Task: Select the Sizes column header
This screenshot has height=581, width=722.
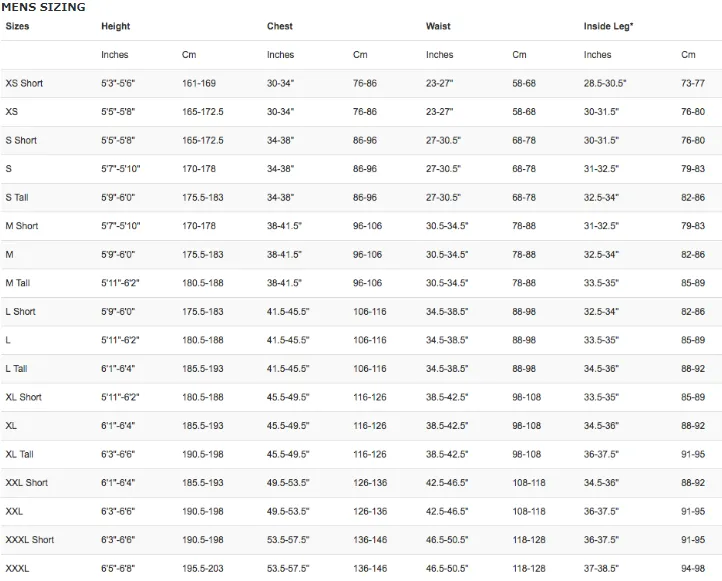Action: click(17, 26)
